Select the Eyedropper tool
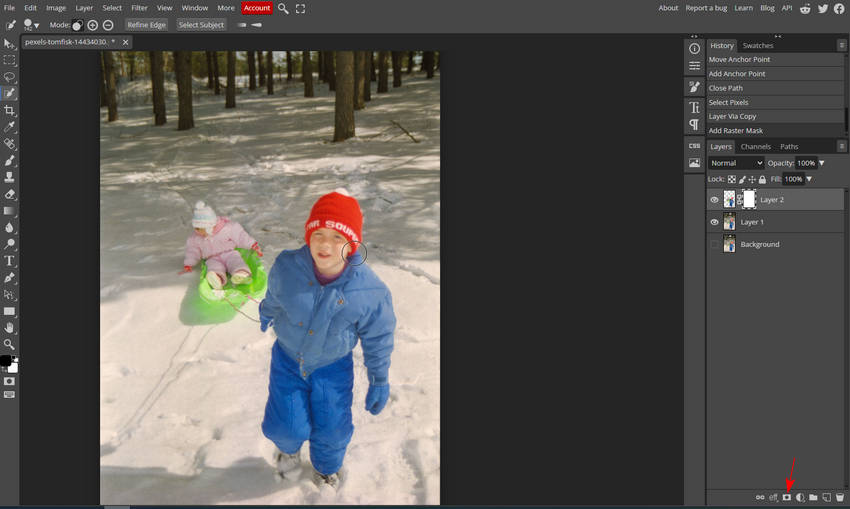This screenshot has height=509, width=850. [x=9, y=127]
